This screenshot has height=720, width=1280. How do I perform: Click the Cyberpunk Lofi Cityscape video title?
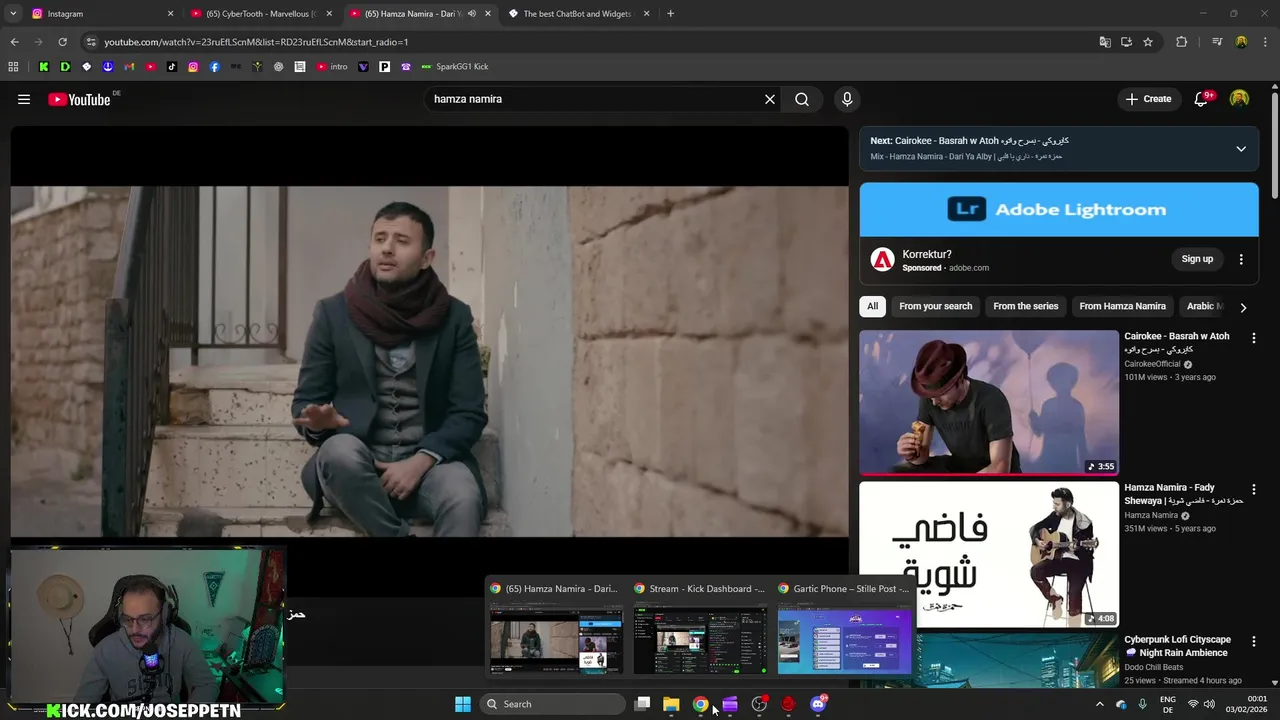pos(1177,646)
